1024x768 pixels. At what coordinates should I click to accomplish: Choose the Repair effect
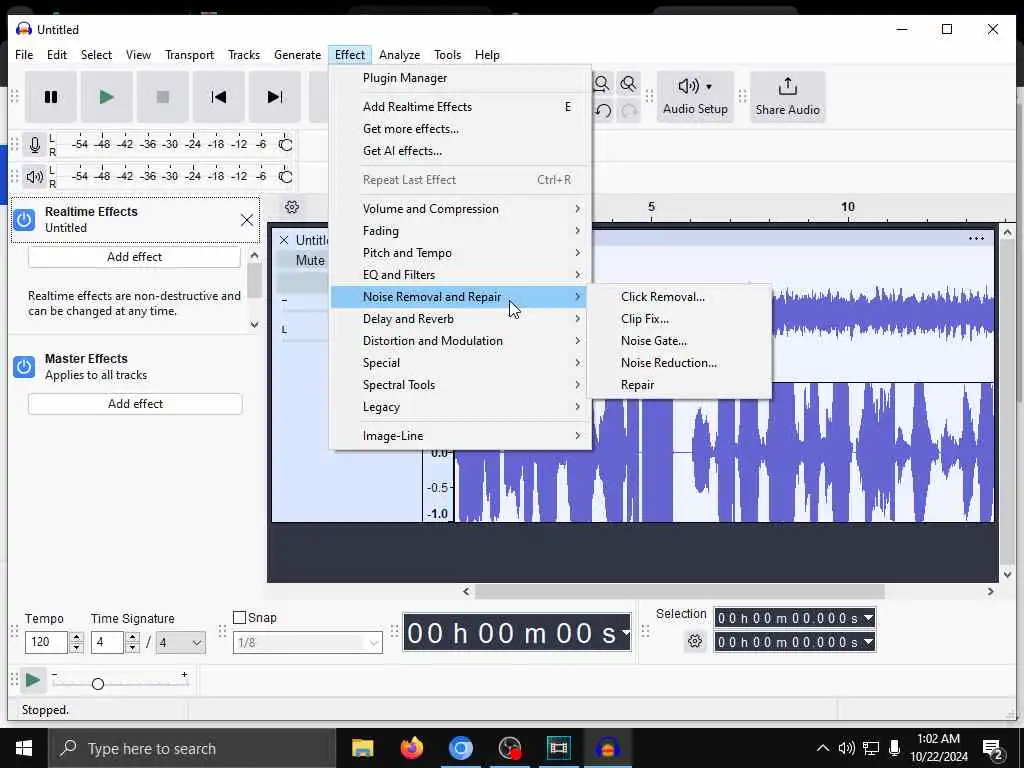click(680, 385)
